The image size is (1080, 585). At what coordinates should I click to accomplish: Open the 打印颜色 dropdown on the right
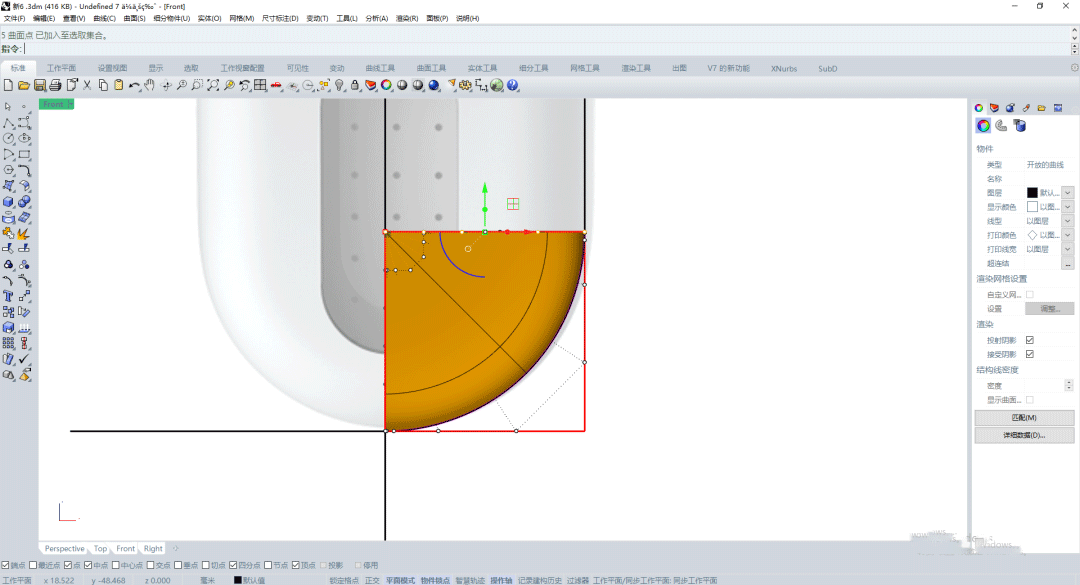pyautogui.click(x=1067, y=235)
